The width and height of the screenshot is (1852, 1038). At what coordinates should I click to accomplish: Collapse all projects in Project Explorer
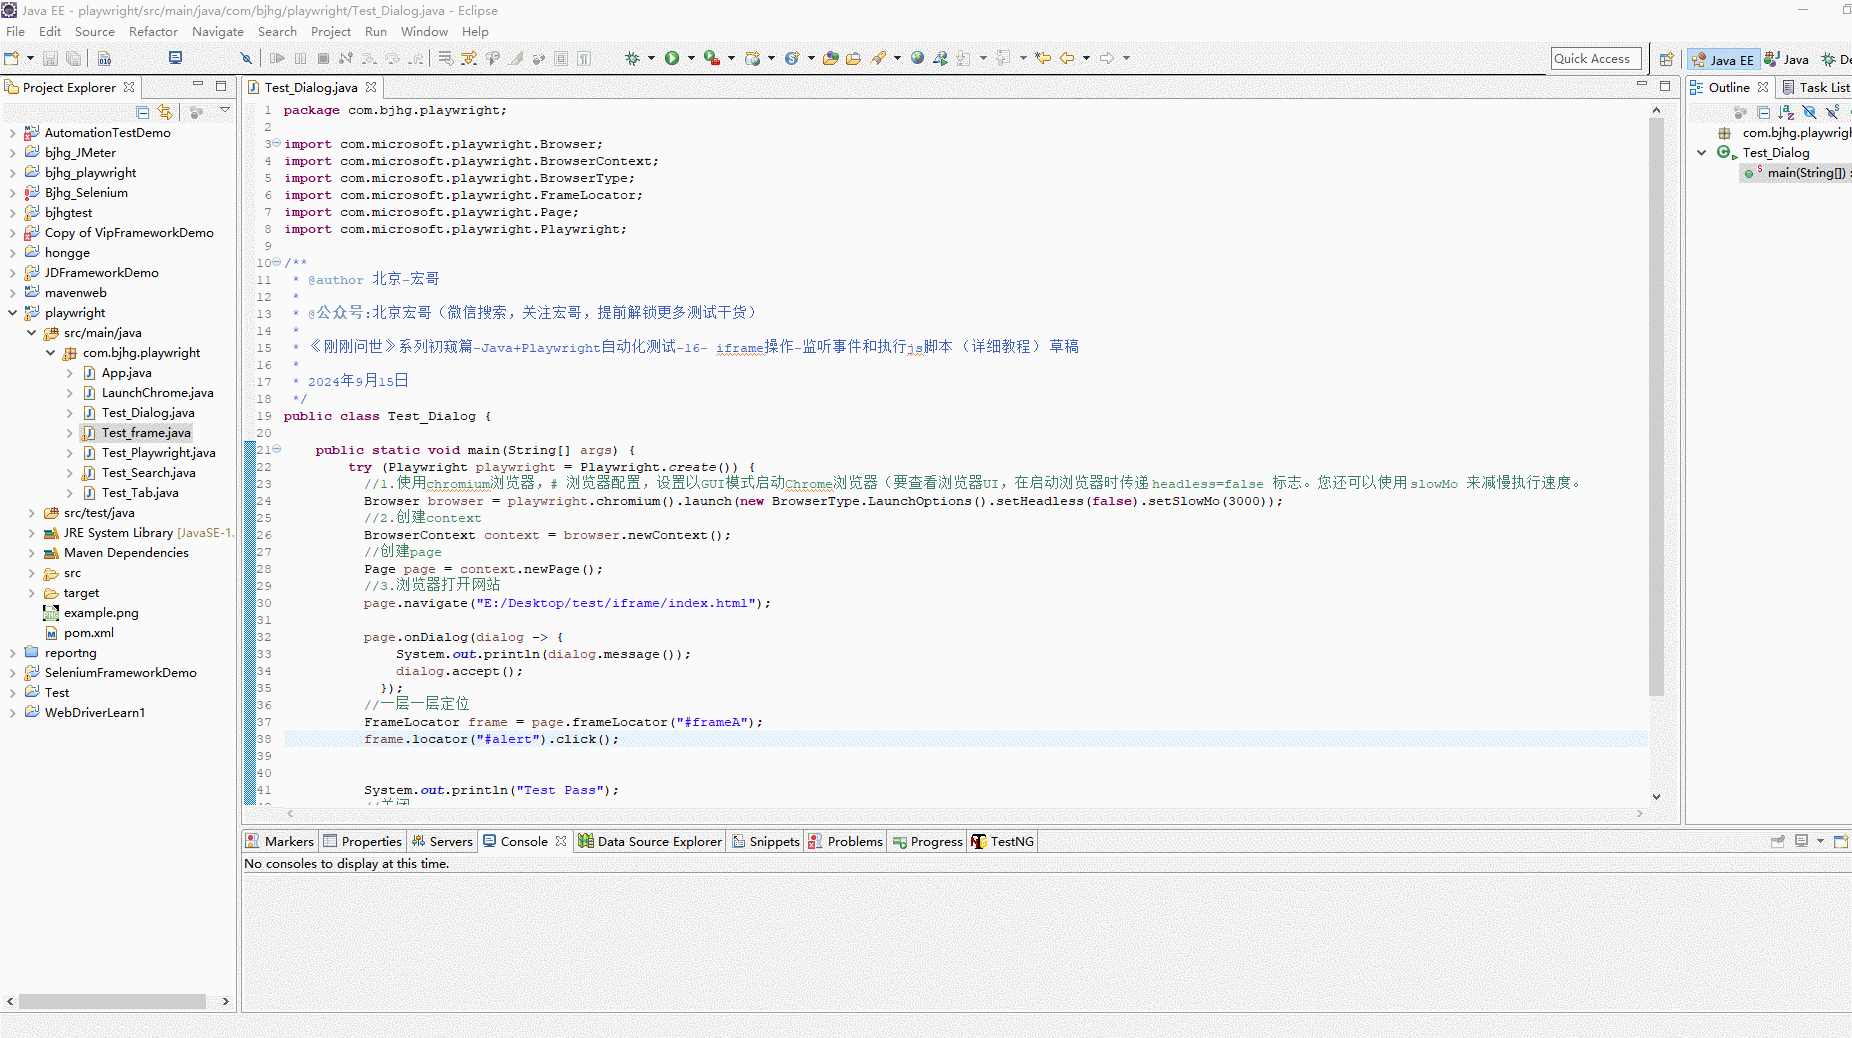143,112
